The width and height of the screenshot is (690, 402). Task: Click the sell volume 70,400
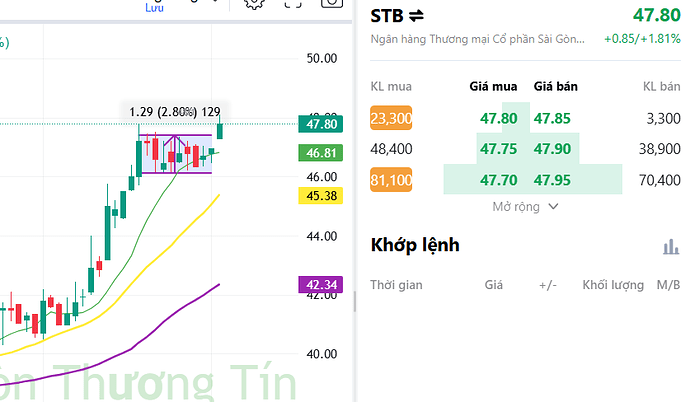click(x=660, y=180)
